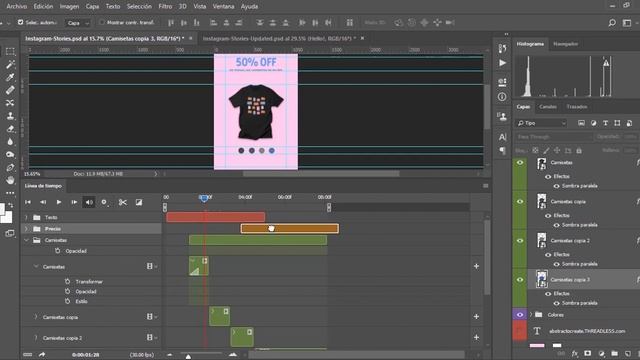Open the Actions play panel icon
The height and width of the screenshot is (360, 640).
pyautogui.click(x=502, y=63)
